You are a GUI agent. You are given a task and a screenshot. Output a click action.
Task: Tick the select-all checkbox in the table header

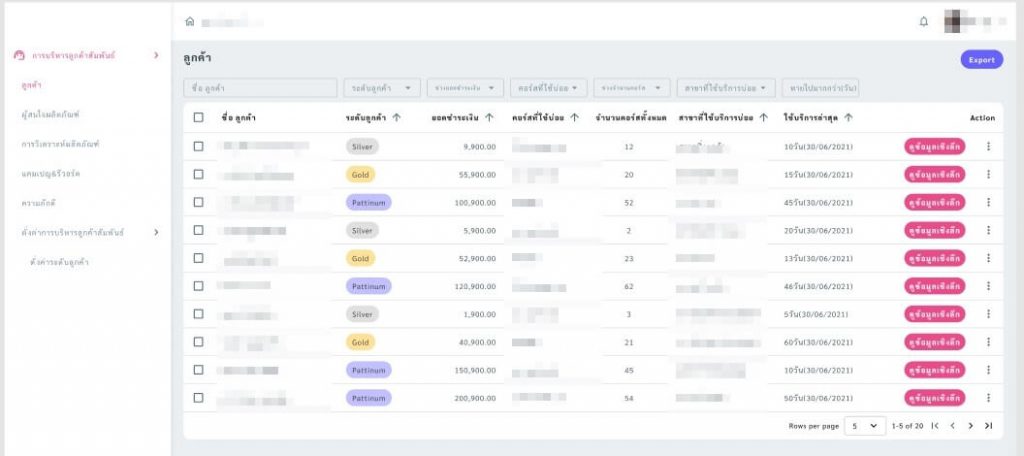click(199, 118)
